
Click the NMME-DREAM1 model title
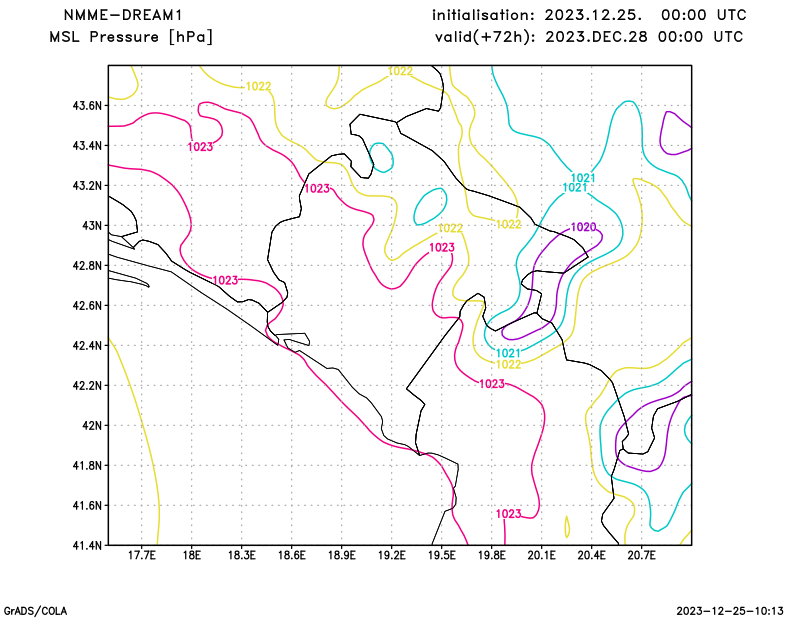point(122,15)
